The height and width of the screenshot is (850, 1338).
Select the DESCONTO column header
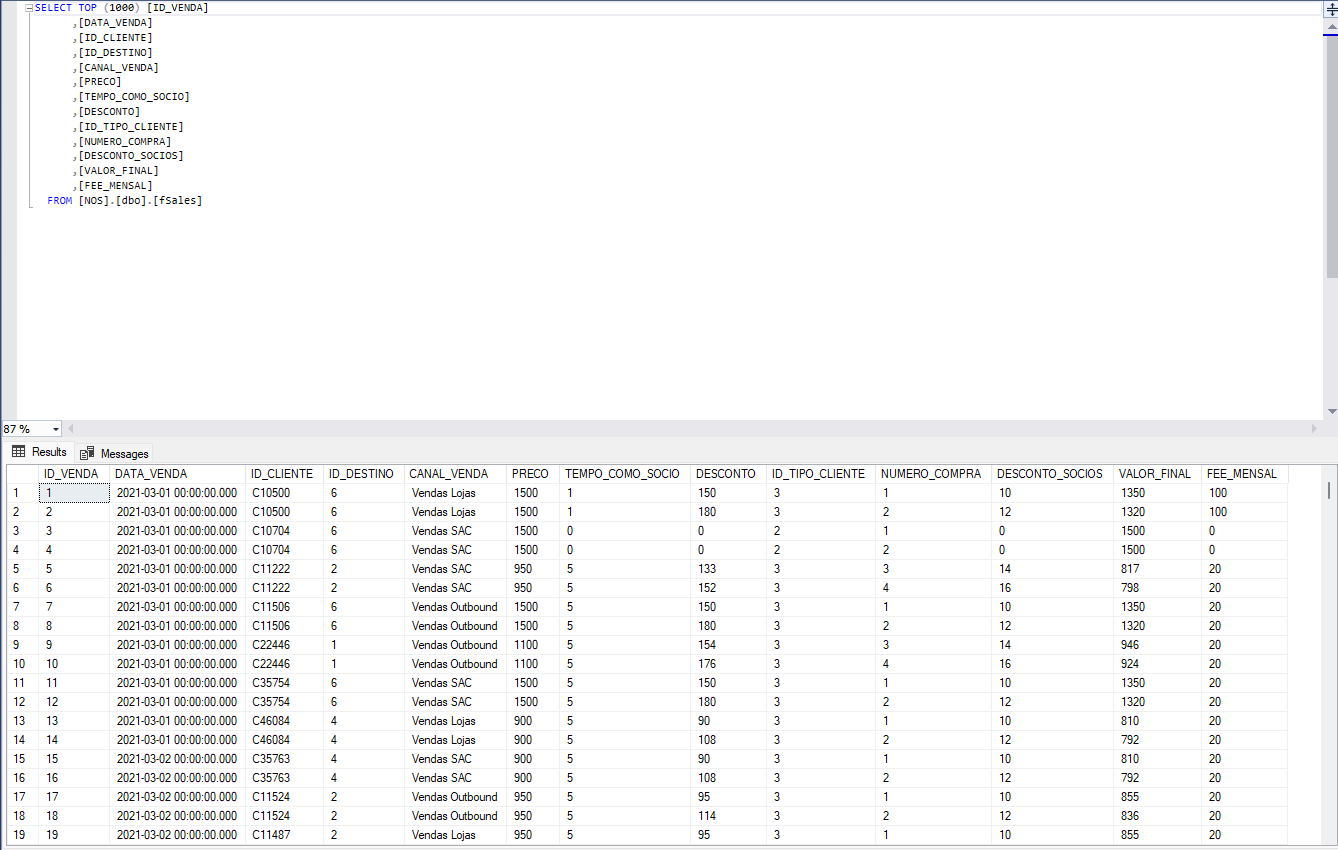click(x=728, y=474)
